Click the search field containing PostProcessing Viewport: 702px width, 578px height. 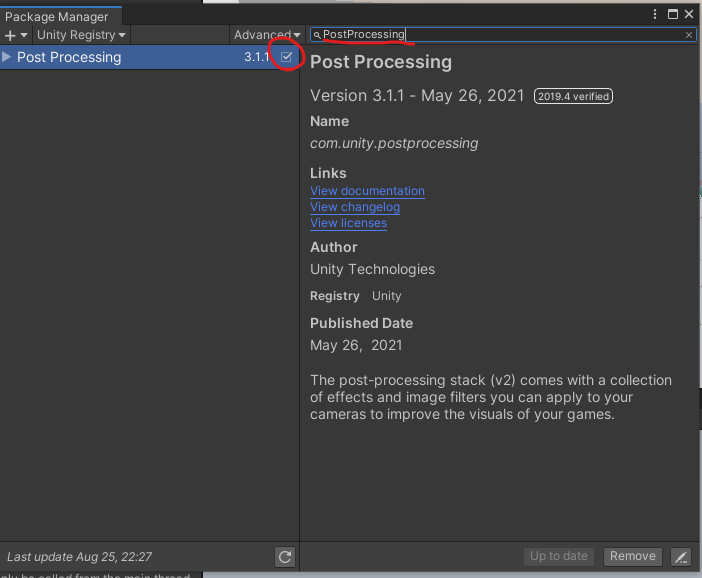tap(503, 34)
